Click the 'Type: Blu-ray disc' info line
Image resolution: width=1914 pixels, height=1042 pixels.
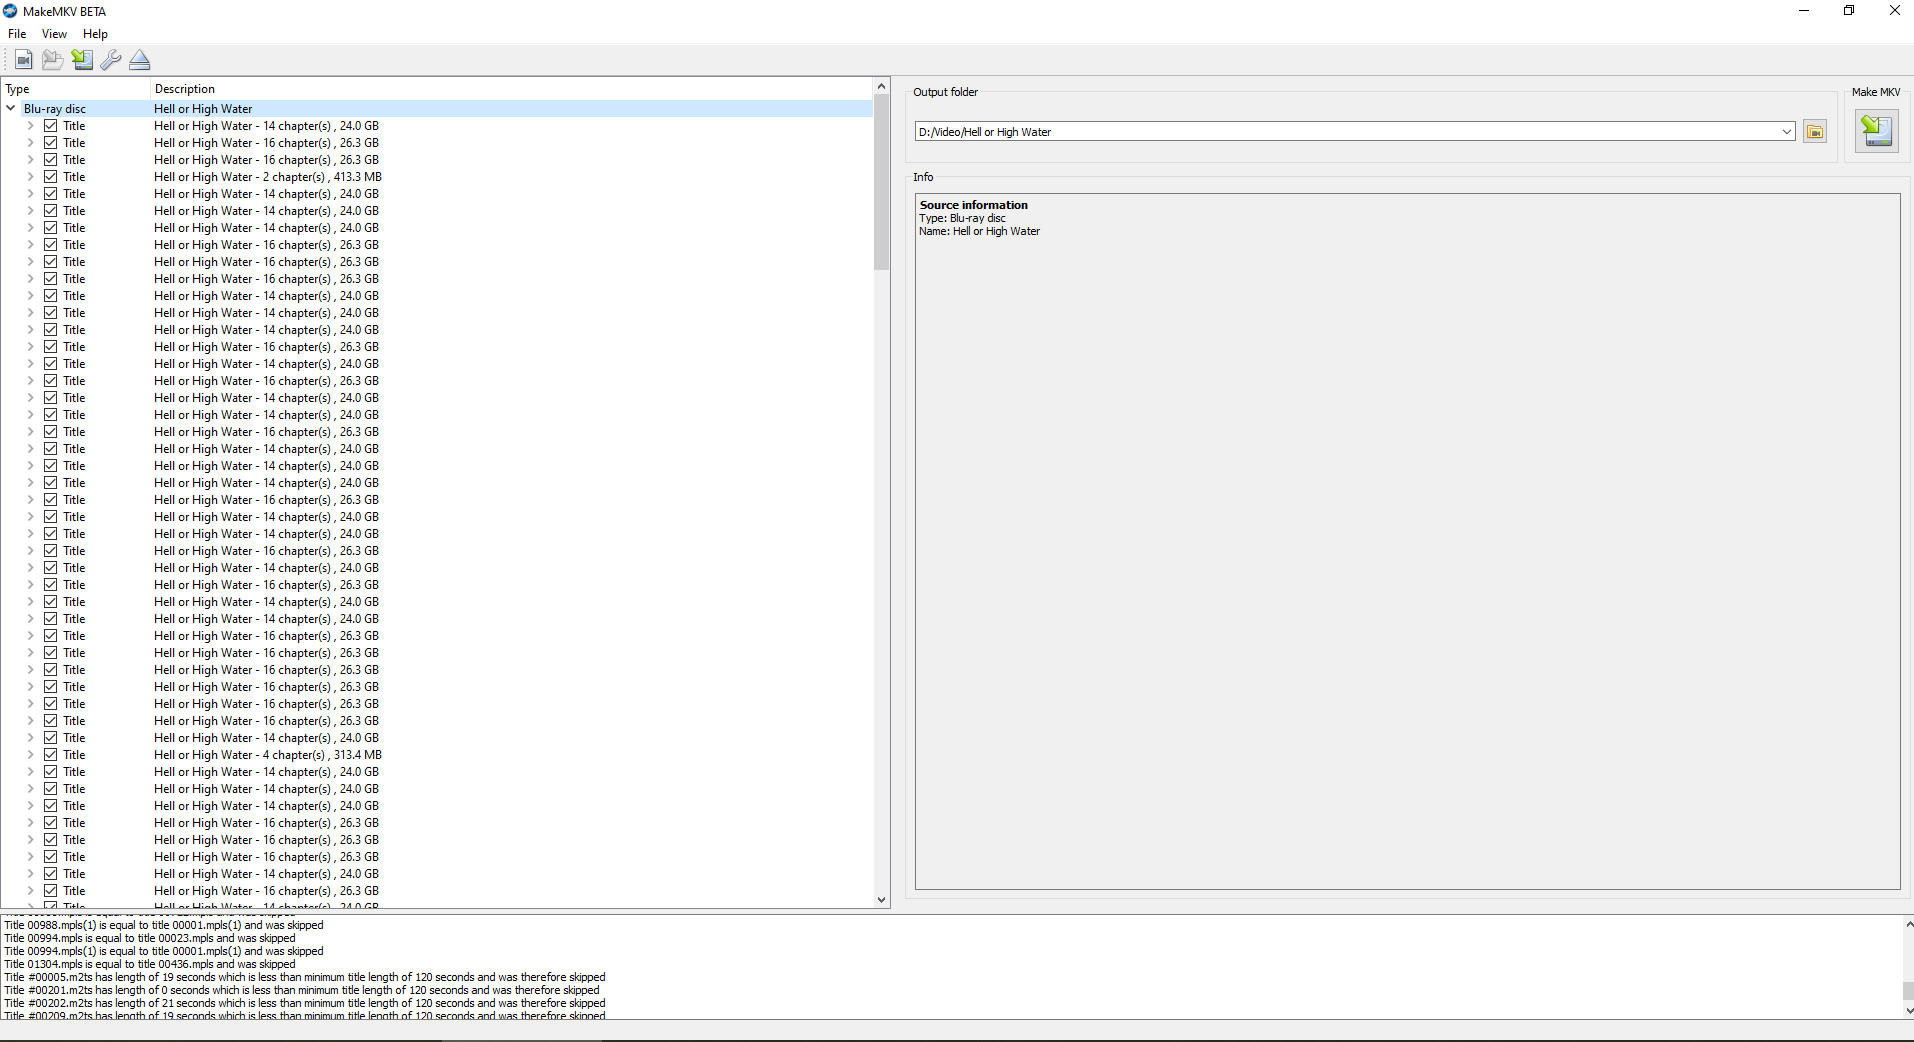point(962,218)
